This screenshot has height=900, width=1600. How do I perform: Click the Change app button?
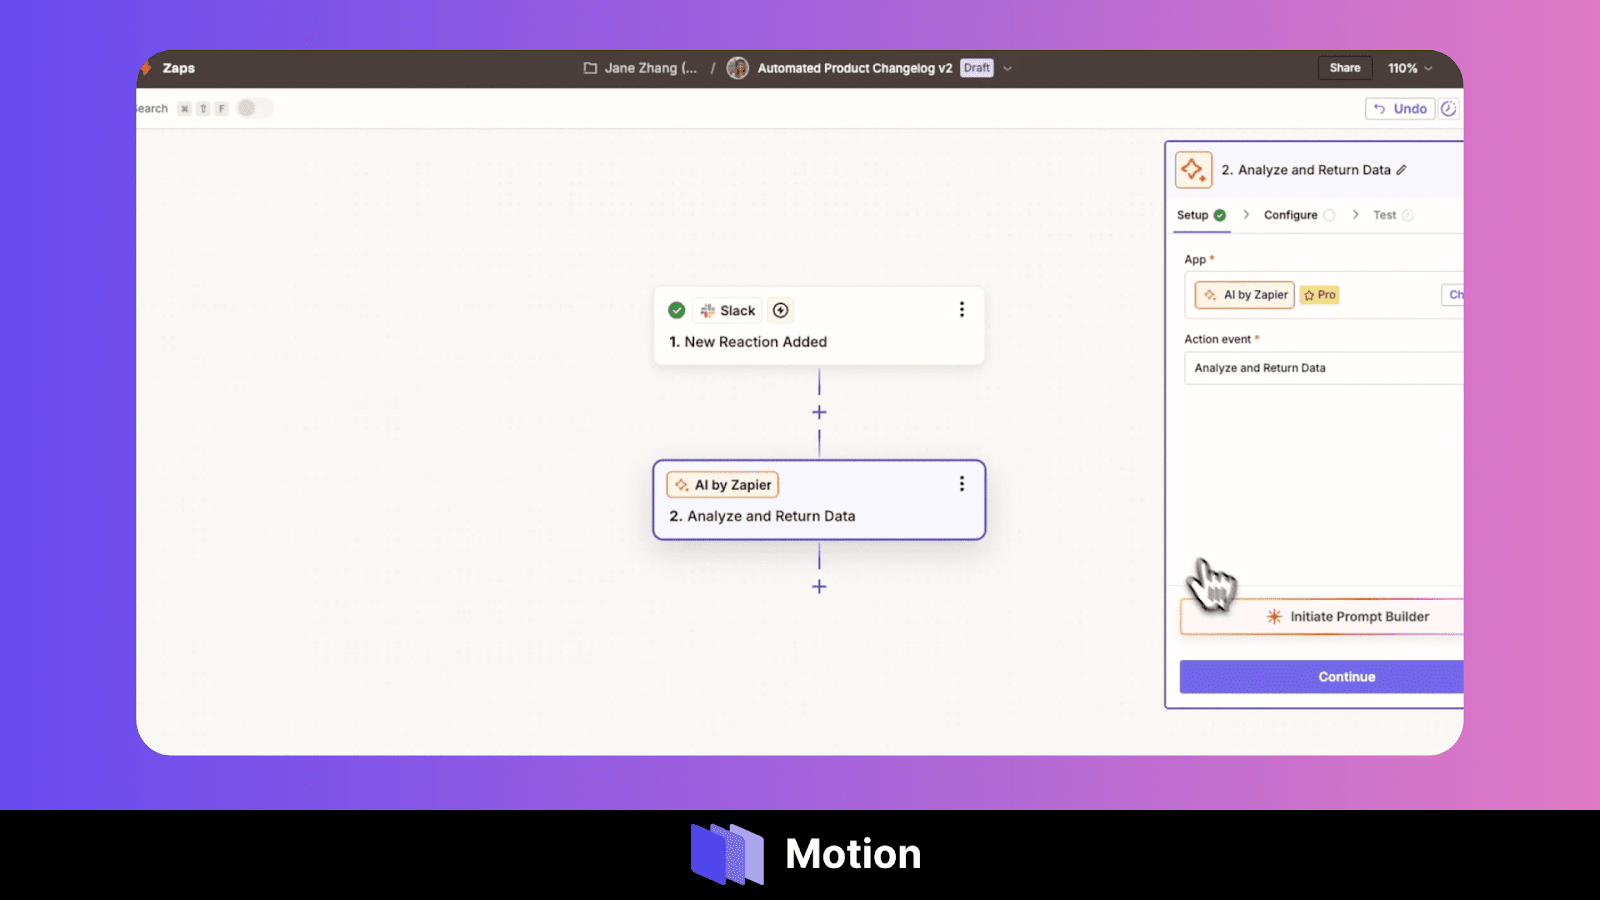click(1453, 295)
